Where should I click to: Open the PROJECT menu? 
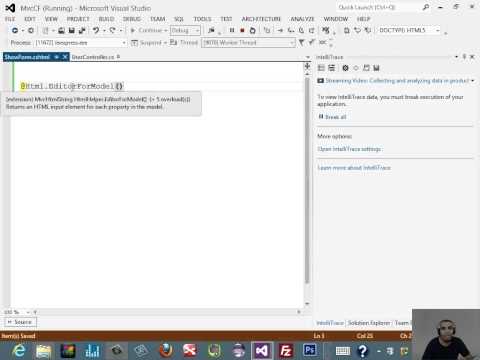(78, 19)
